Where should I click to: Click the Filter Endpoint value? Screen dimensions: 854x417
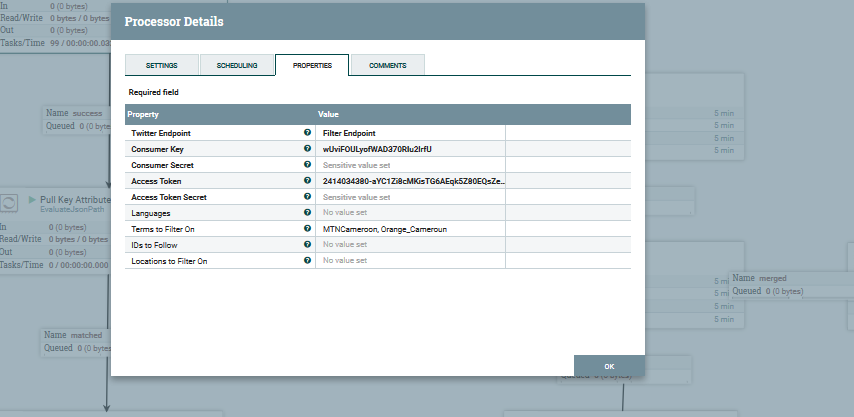point(349,133)
